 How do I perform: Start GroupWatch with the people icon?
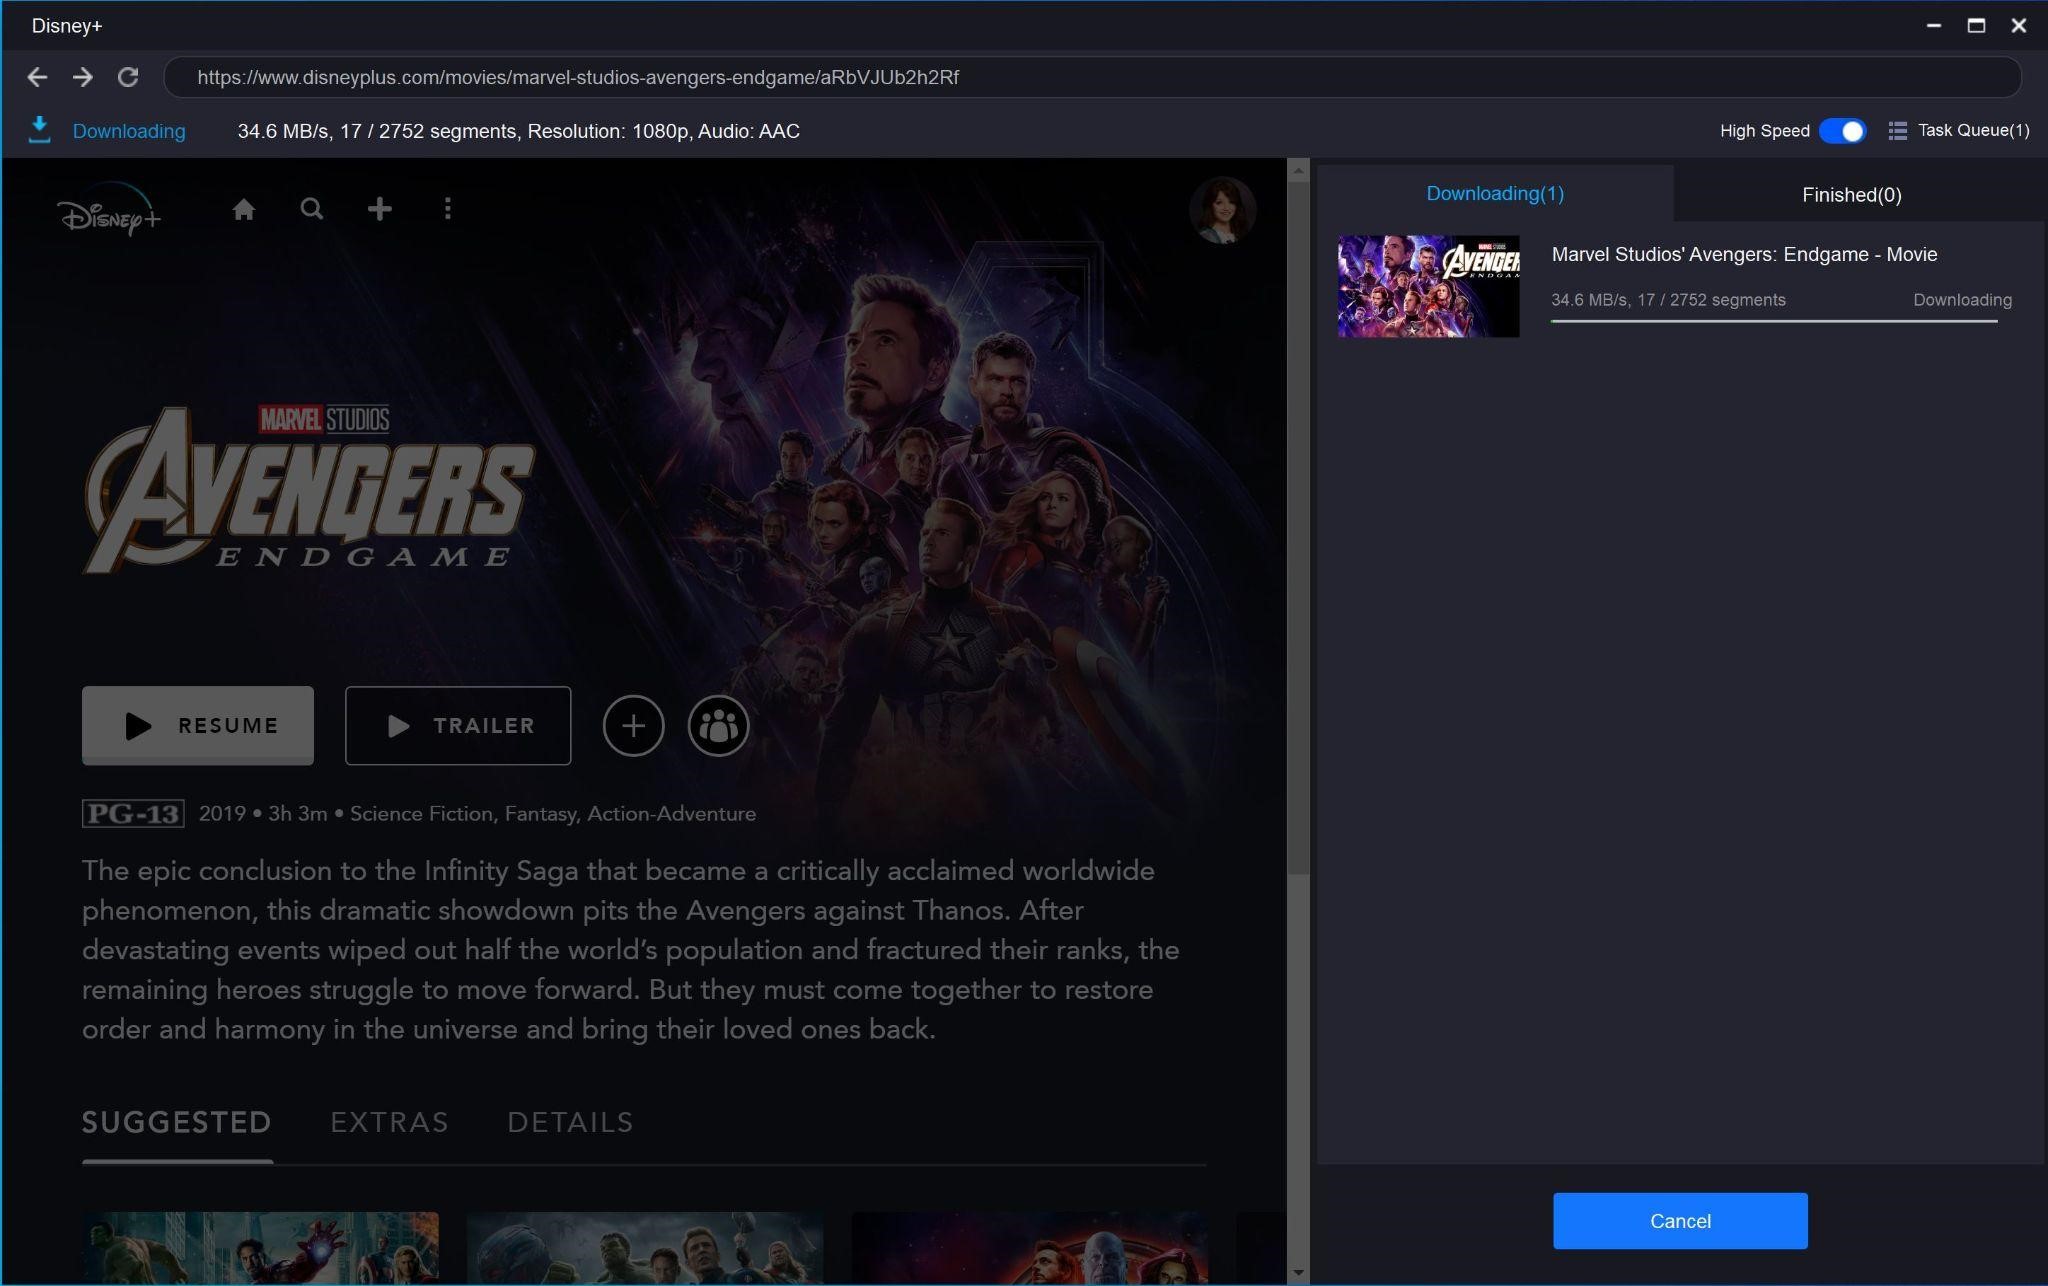718,726
